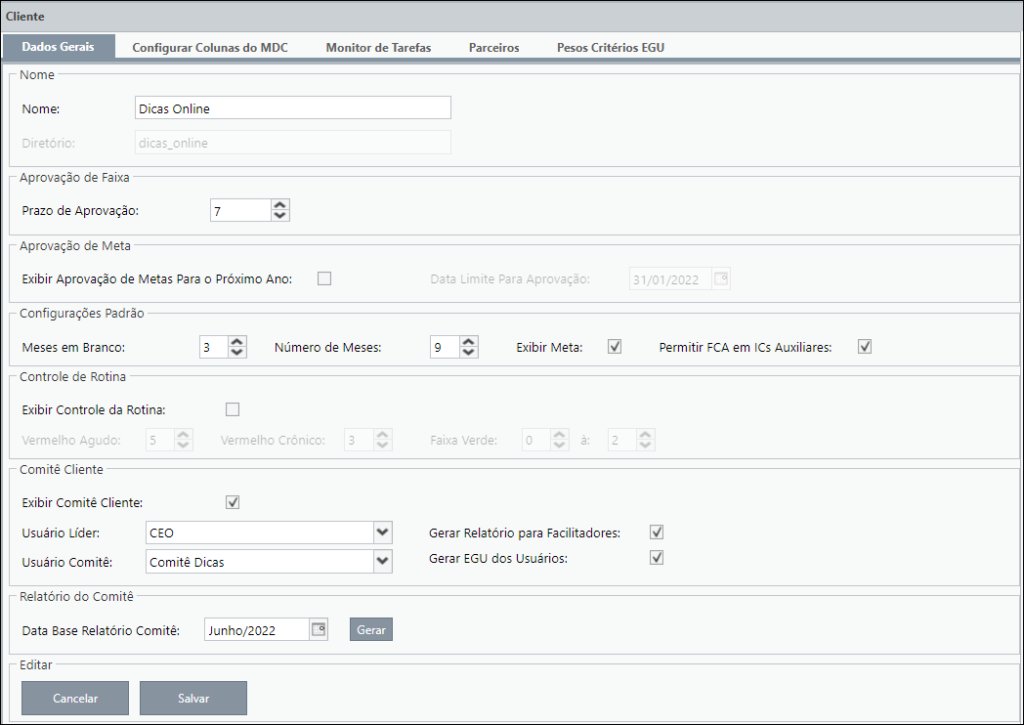1024x725 pixels.
Task: Uncheck Exibir Comitê Cliente checkbox
Action: click(232, 502)
